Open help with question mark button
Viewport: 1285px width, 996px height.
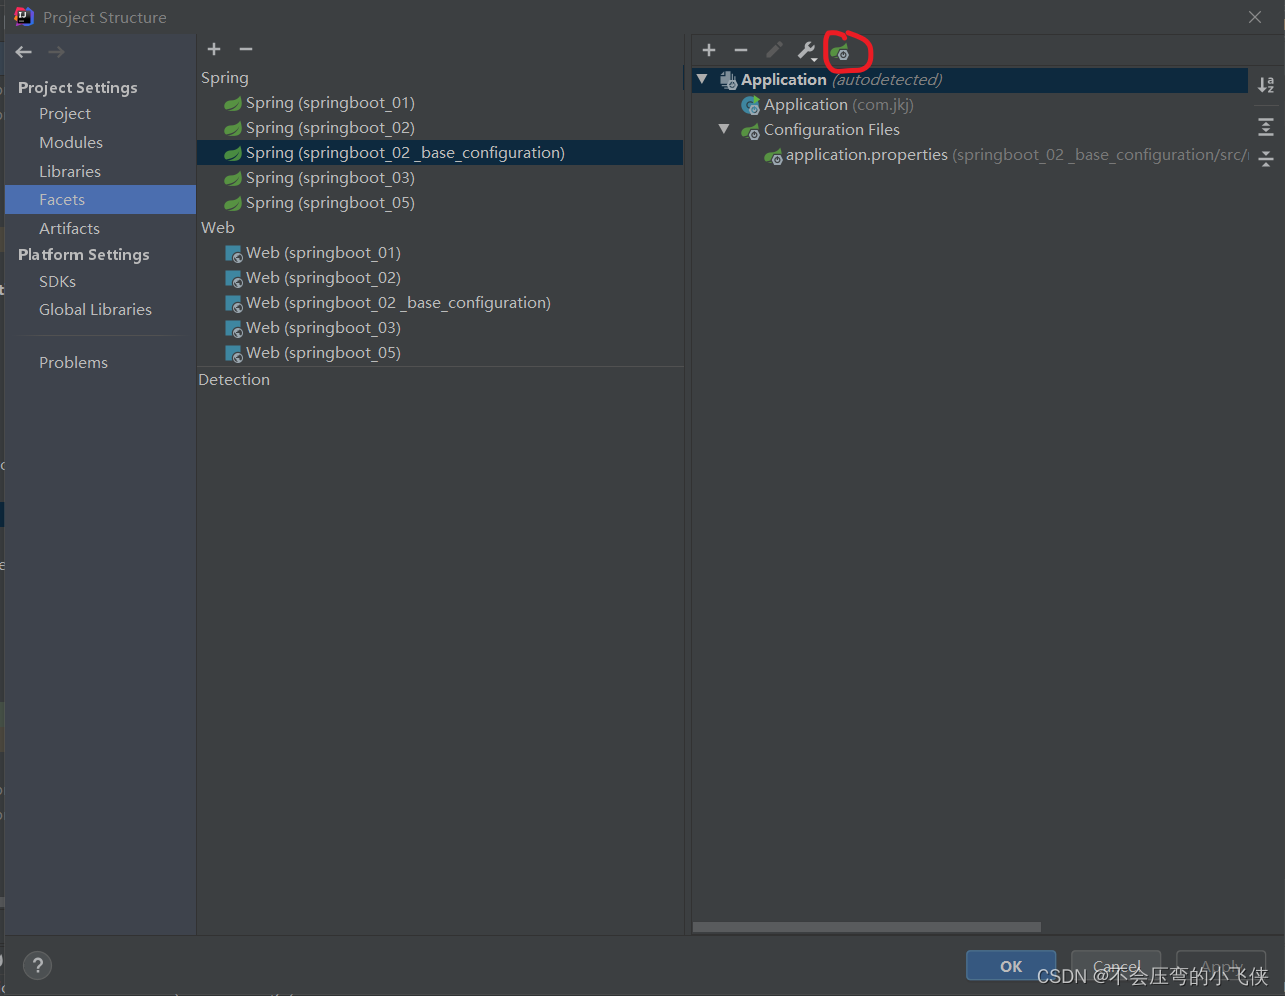37,965
